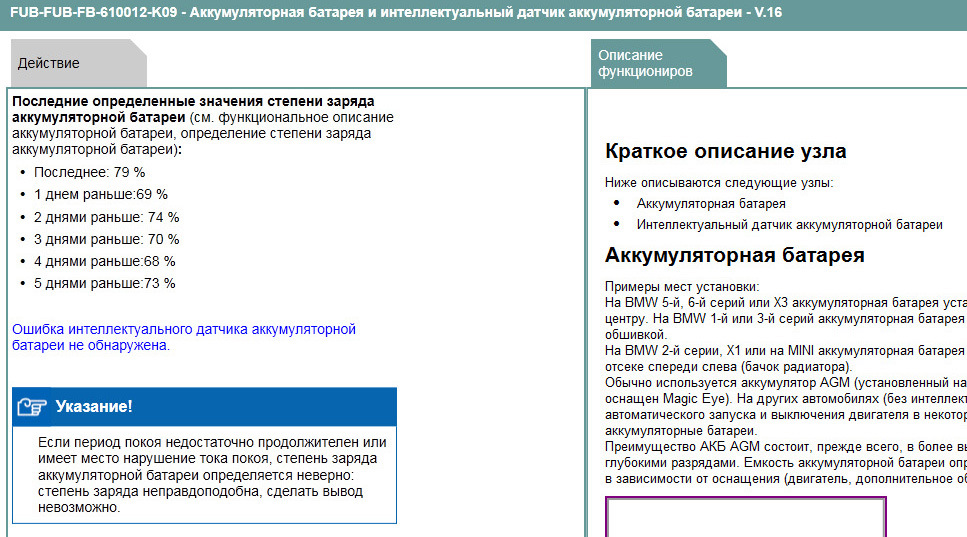Open the Действие tab
The height and width of the screenshot is (537, 967).
point(78,63)
